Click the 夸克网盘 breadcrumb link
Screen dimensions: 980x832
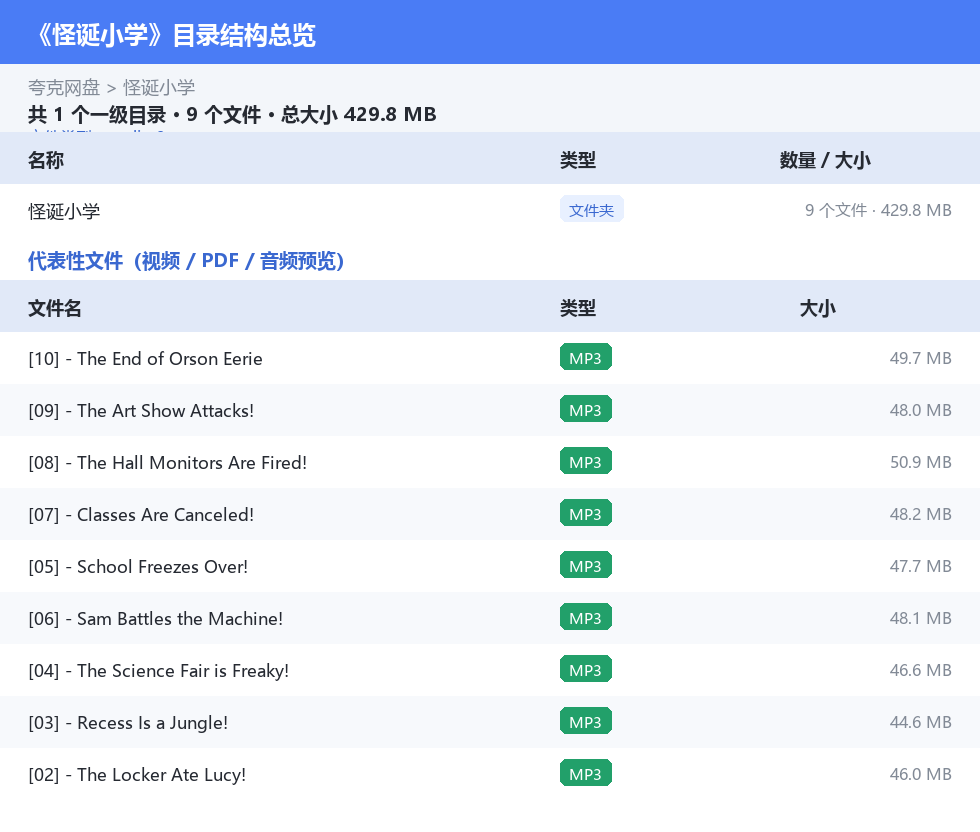[x=64, y=88]
